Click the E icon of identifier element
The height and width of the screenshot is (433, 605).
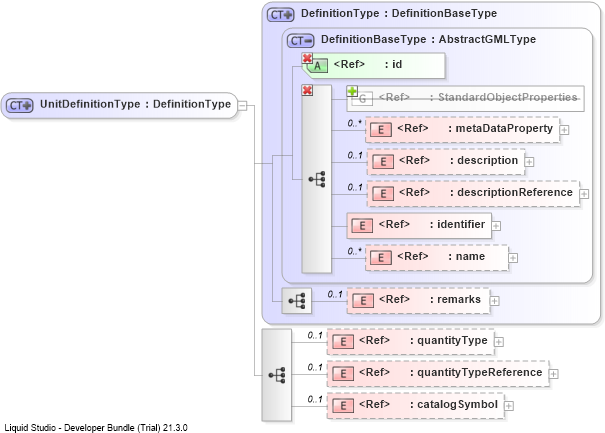362,226
